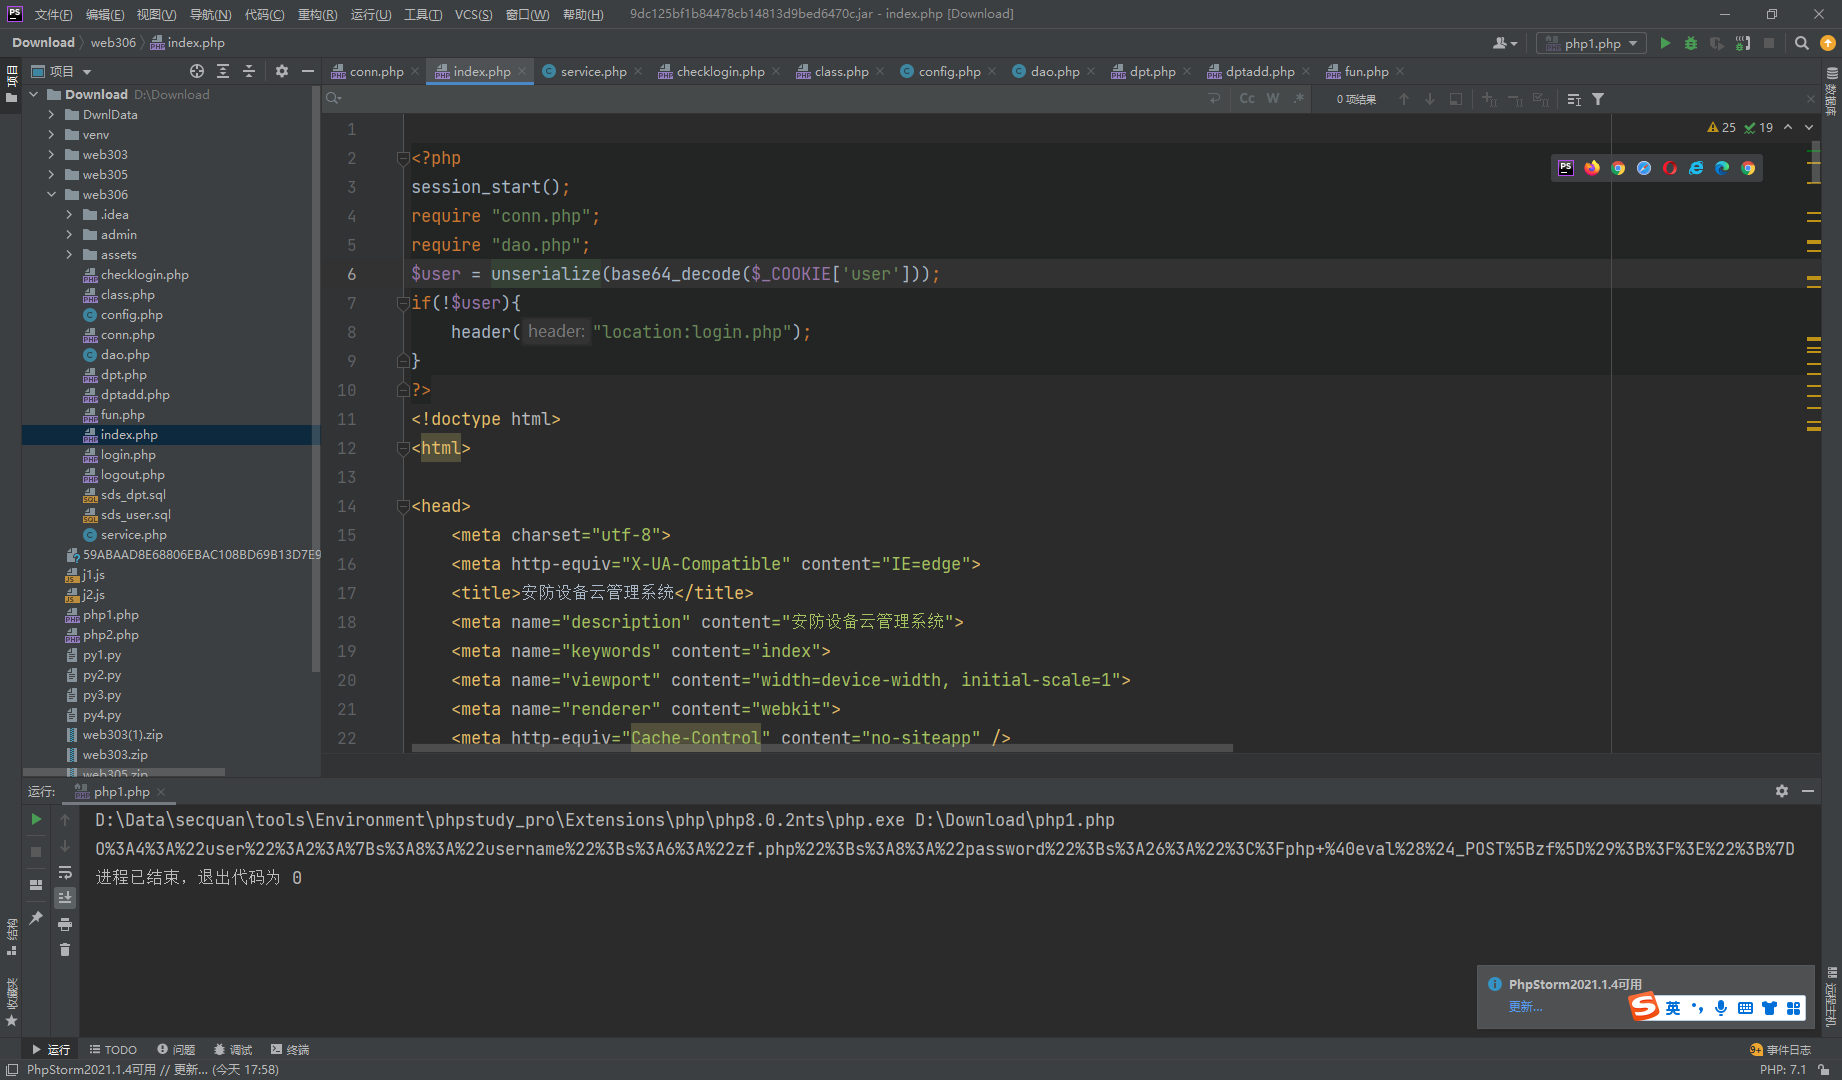Screen dimensions: 1842x1080
Task: Collapse all in Project panel
Action: 249,71
